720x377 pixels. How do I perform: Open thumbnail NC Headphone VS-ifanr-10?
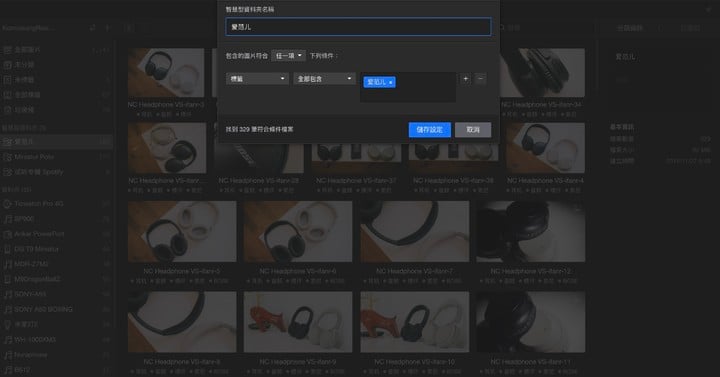pos(415,322)
